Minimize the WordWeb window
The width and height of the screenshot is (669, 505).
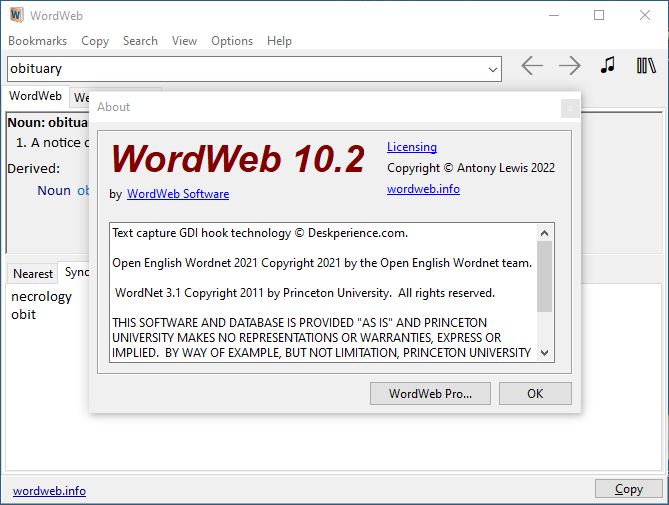tap(554, 15)
